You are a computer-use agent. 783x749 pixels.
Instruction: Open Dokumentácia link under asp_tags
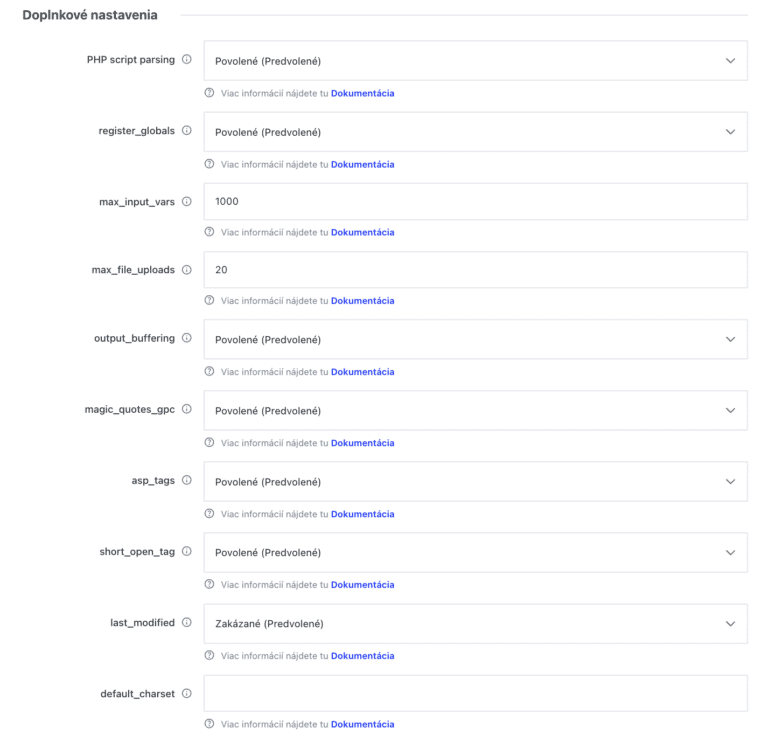pyautogui.click(x=363, y=514)
